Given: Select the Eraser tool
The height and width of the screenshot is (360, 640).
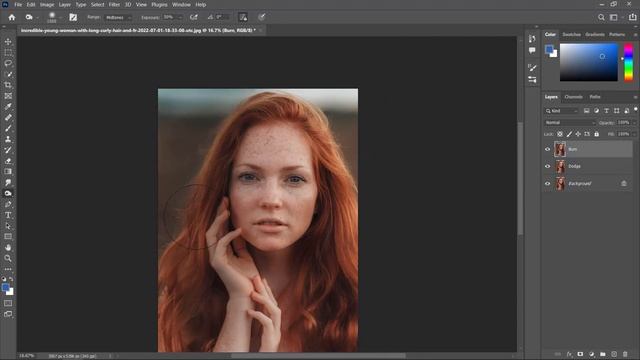Looking at the screenshot, I should coord(8,161).
